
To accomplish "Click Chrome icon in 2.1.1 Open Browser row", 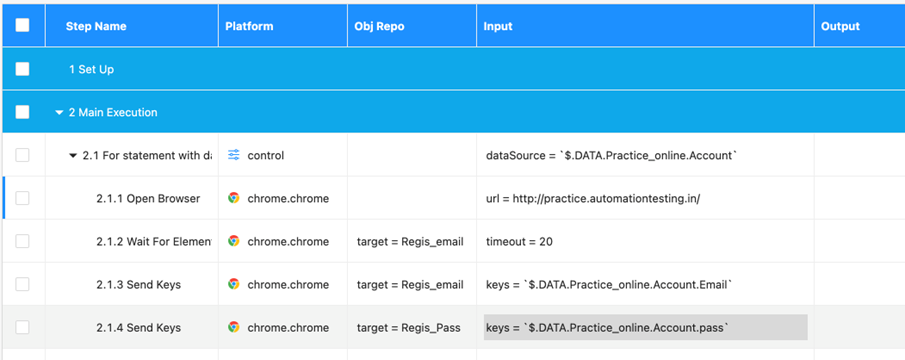I will click(x=234, y=198).
